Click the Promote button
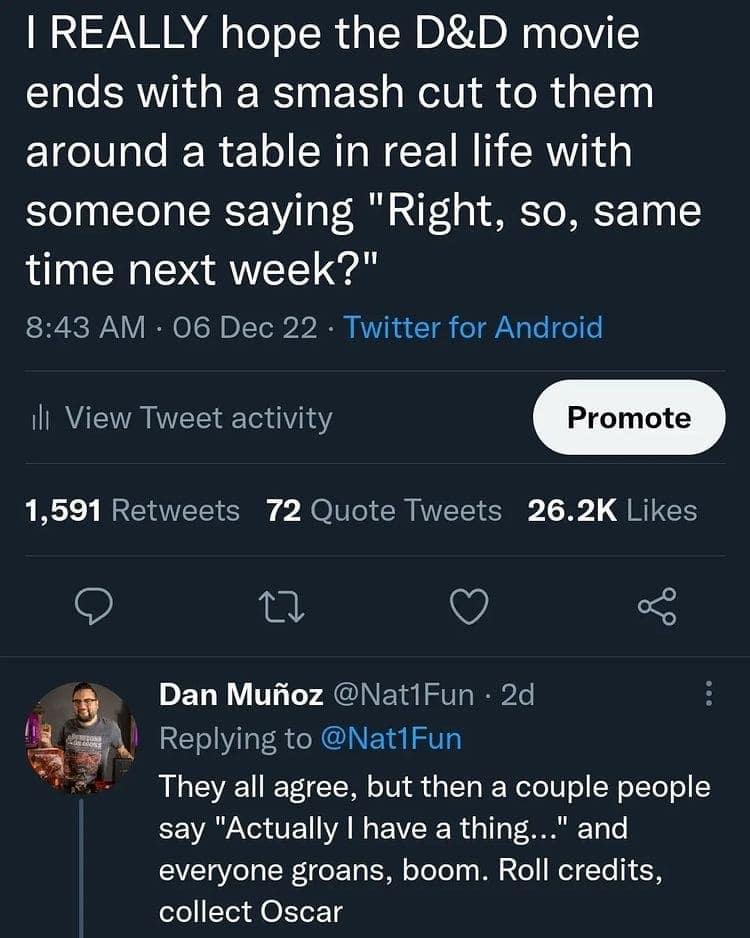This screenshot has width=750, height=938. tap(628, 418)
